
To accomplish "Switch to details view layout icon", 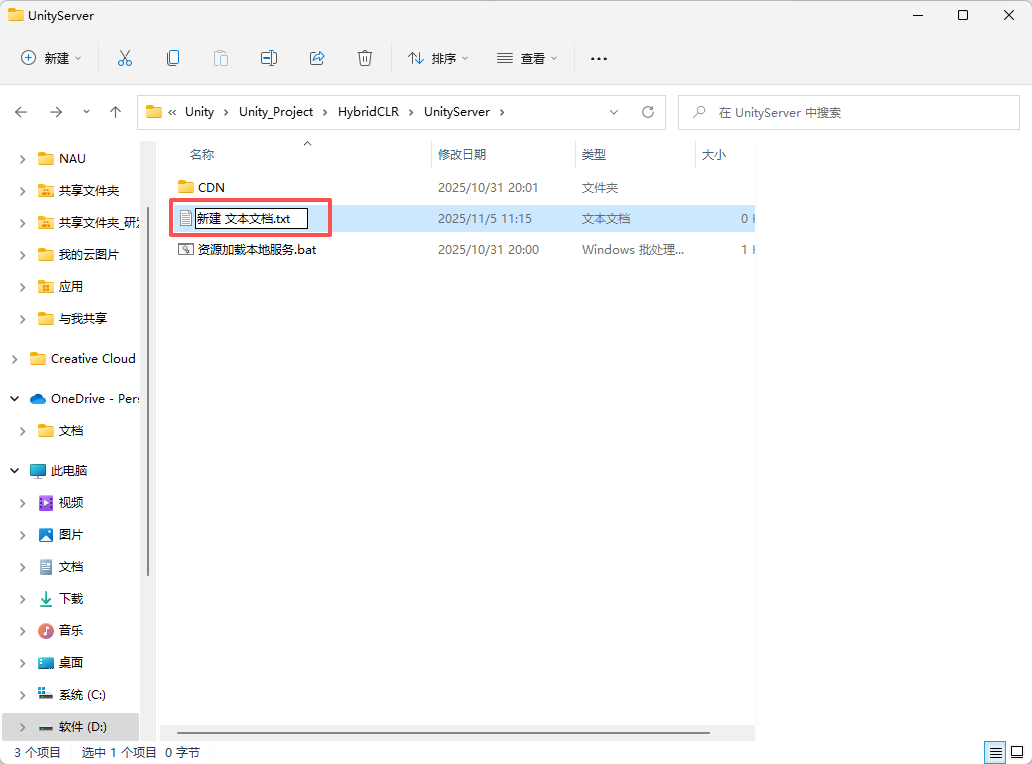I will 995,752.
